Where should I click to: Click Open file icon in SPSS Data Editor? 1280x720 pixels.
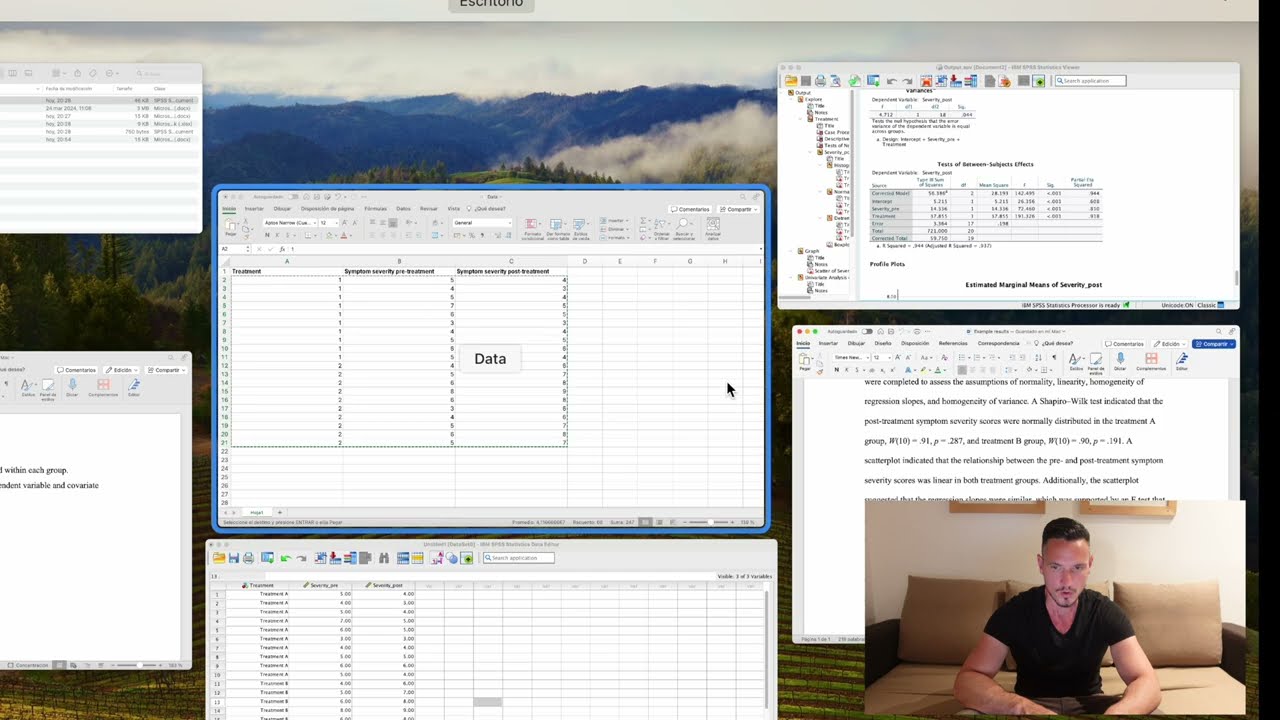click(219, 558)
